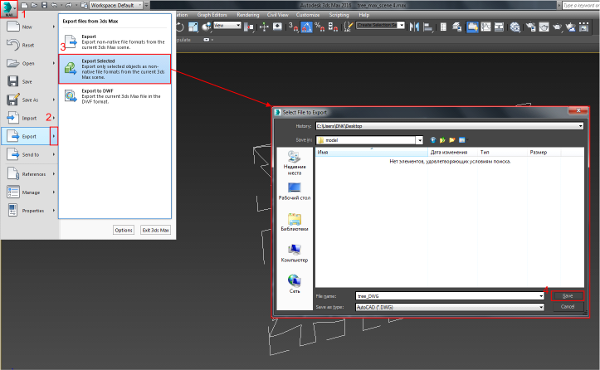The width and height of the screenshot is (600, 370).
Task: Expand the Export submenu arrow
Action: tap(54, 136)
